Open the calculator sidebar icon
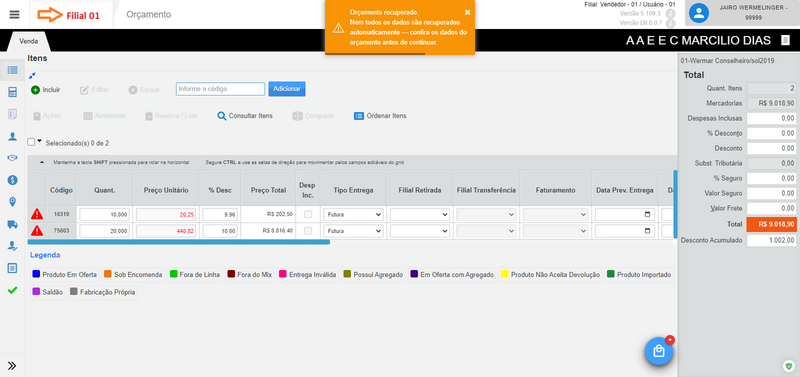 point(13,92)
